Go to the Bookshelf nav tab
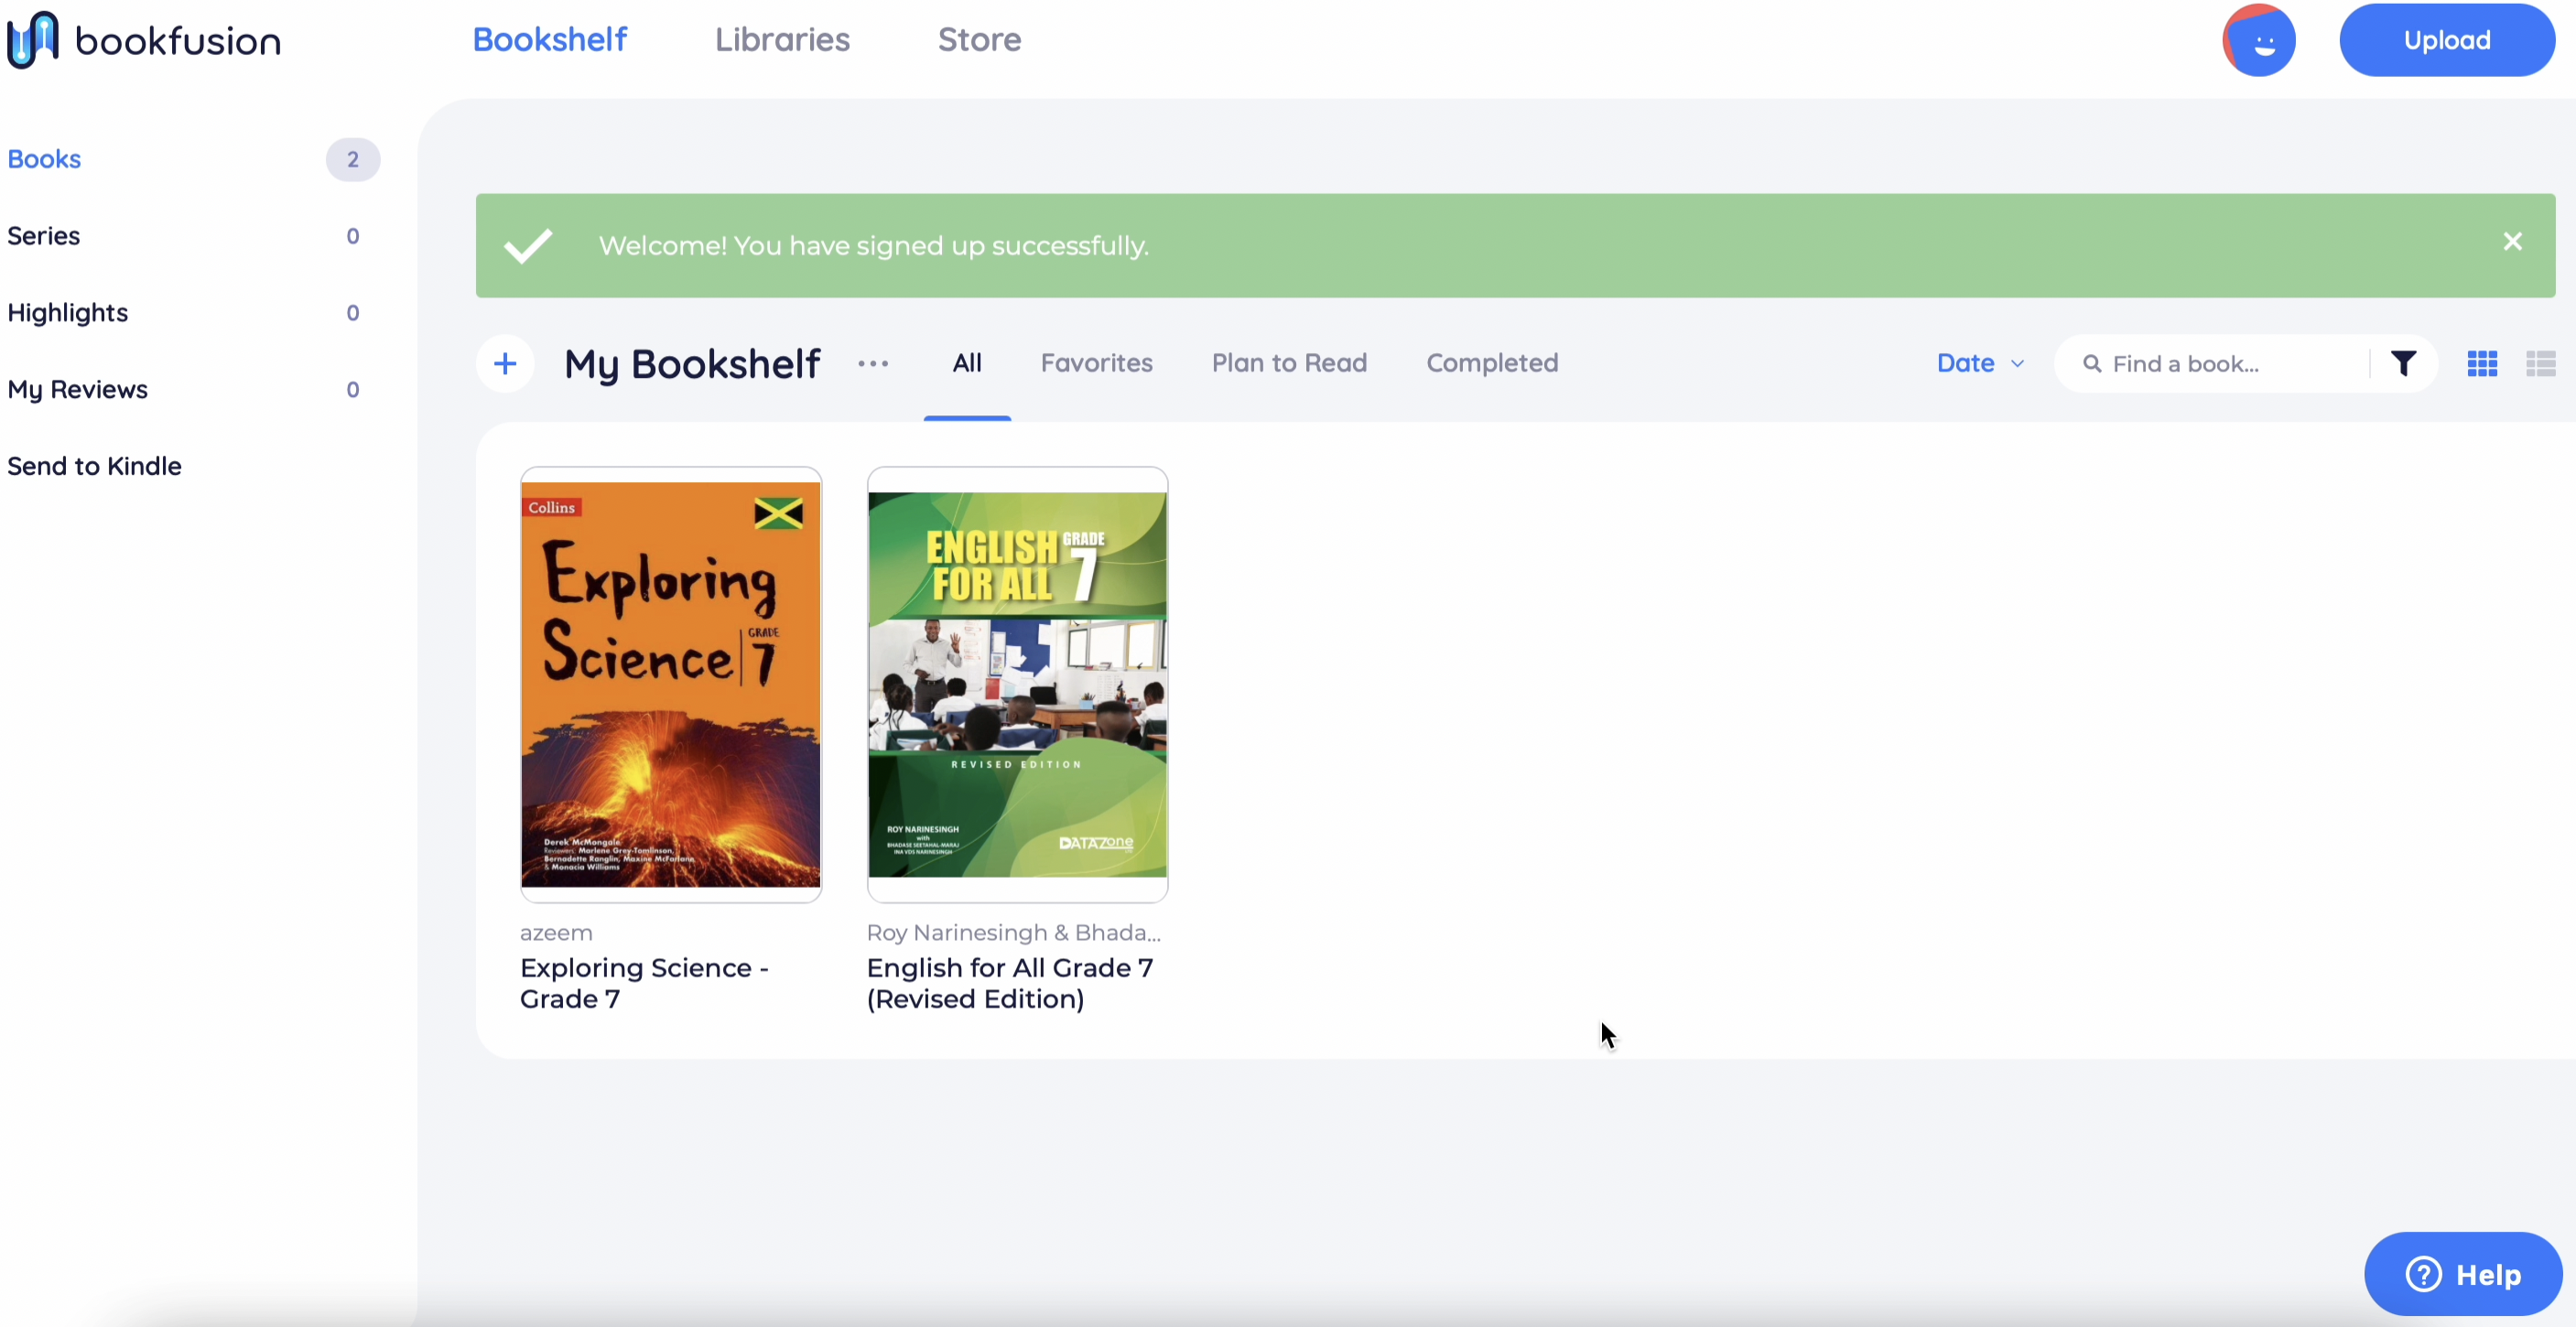2576x1327 pixels. (x=550, y=40)
